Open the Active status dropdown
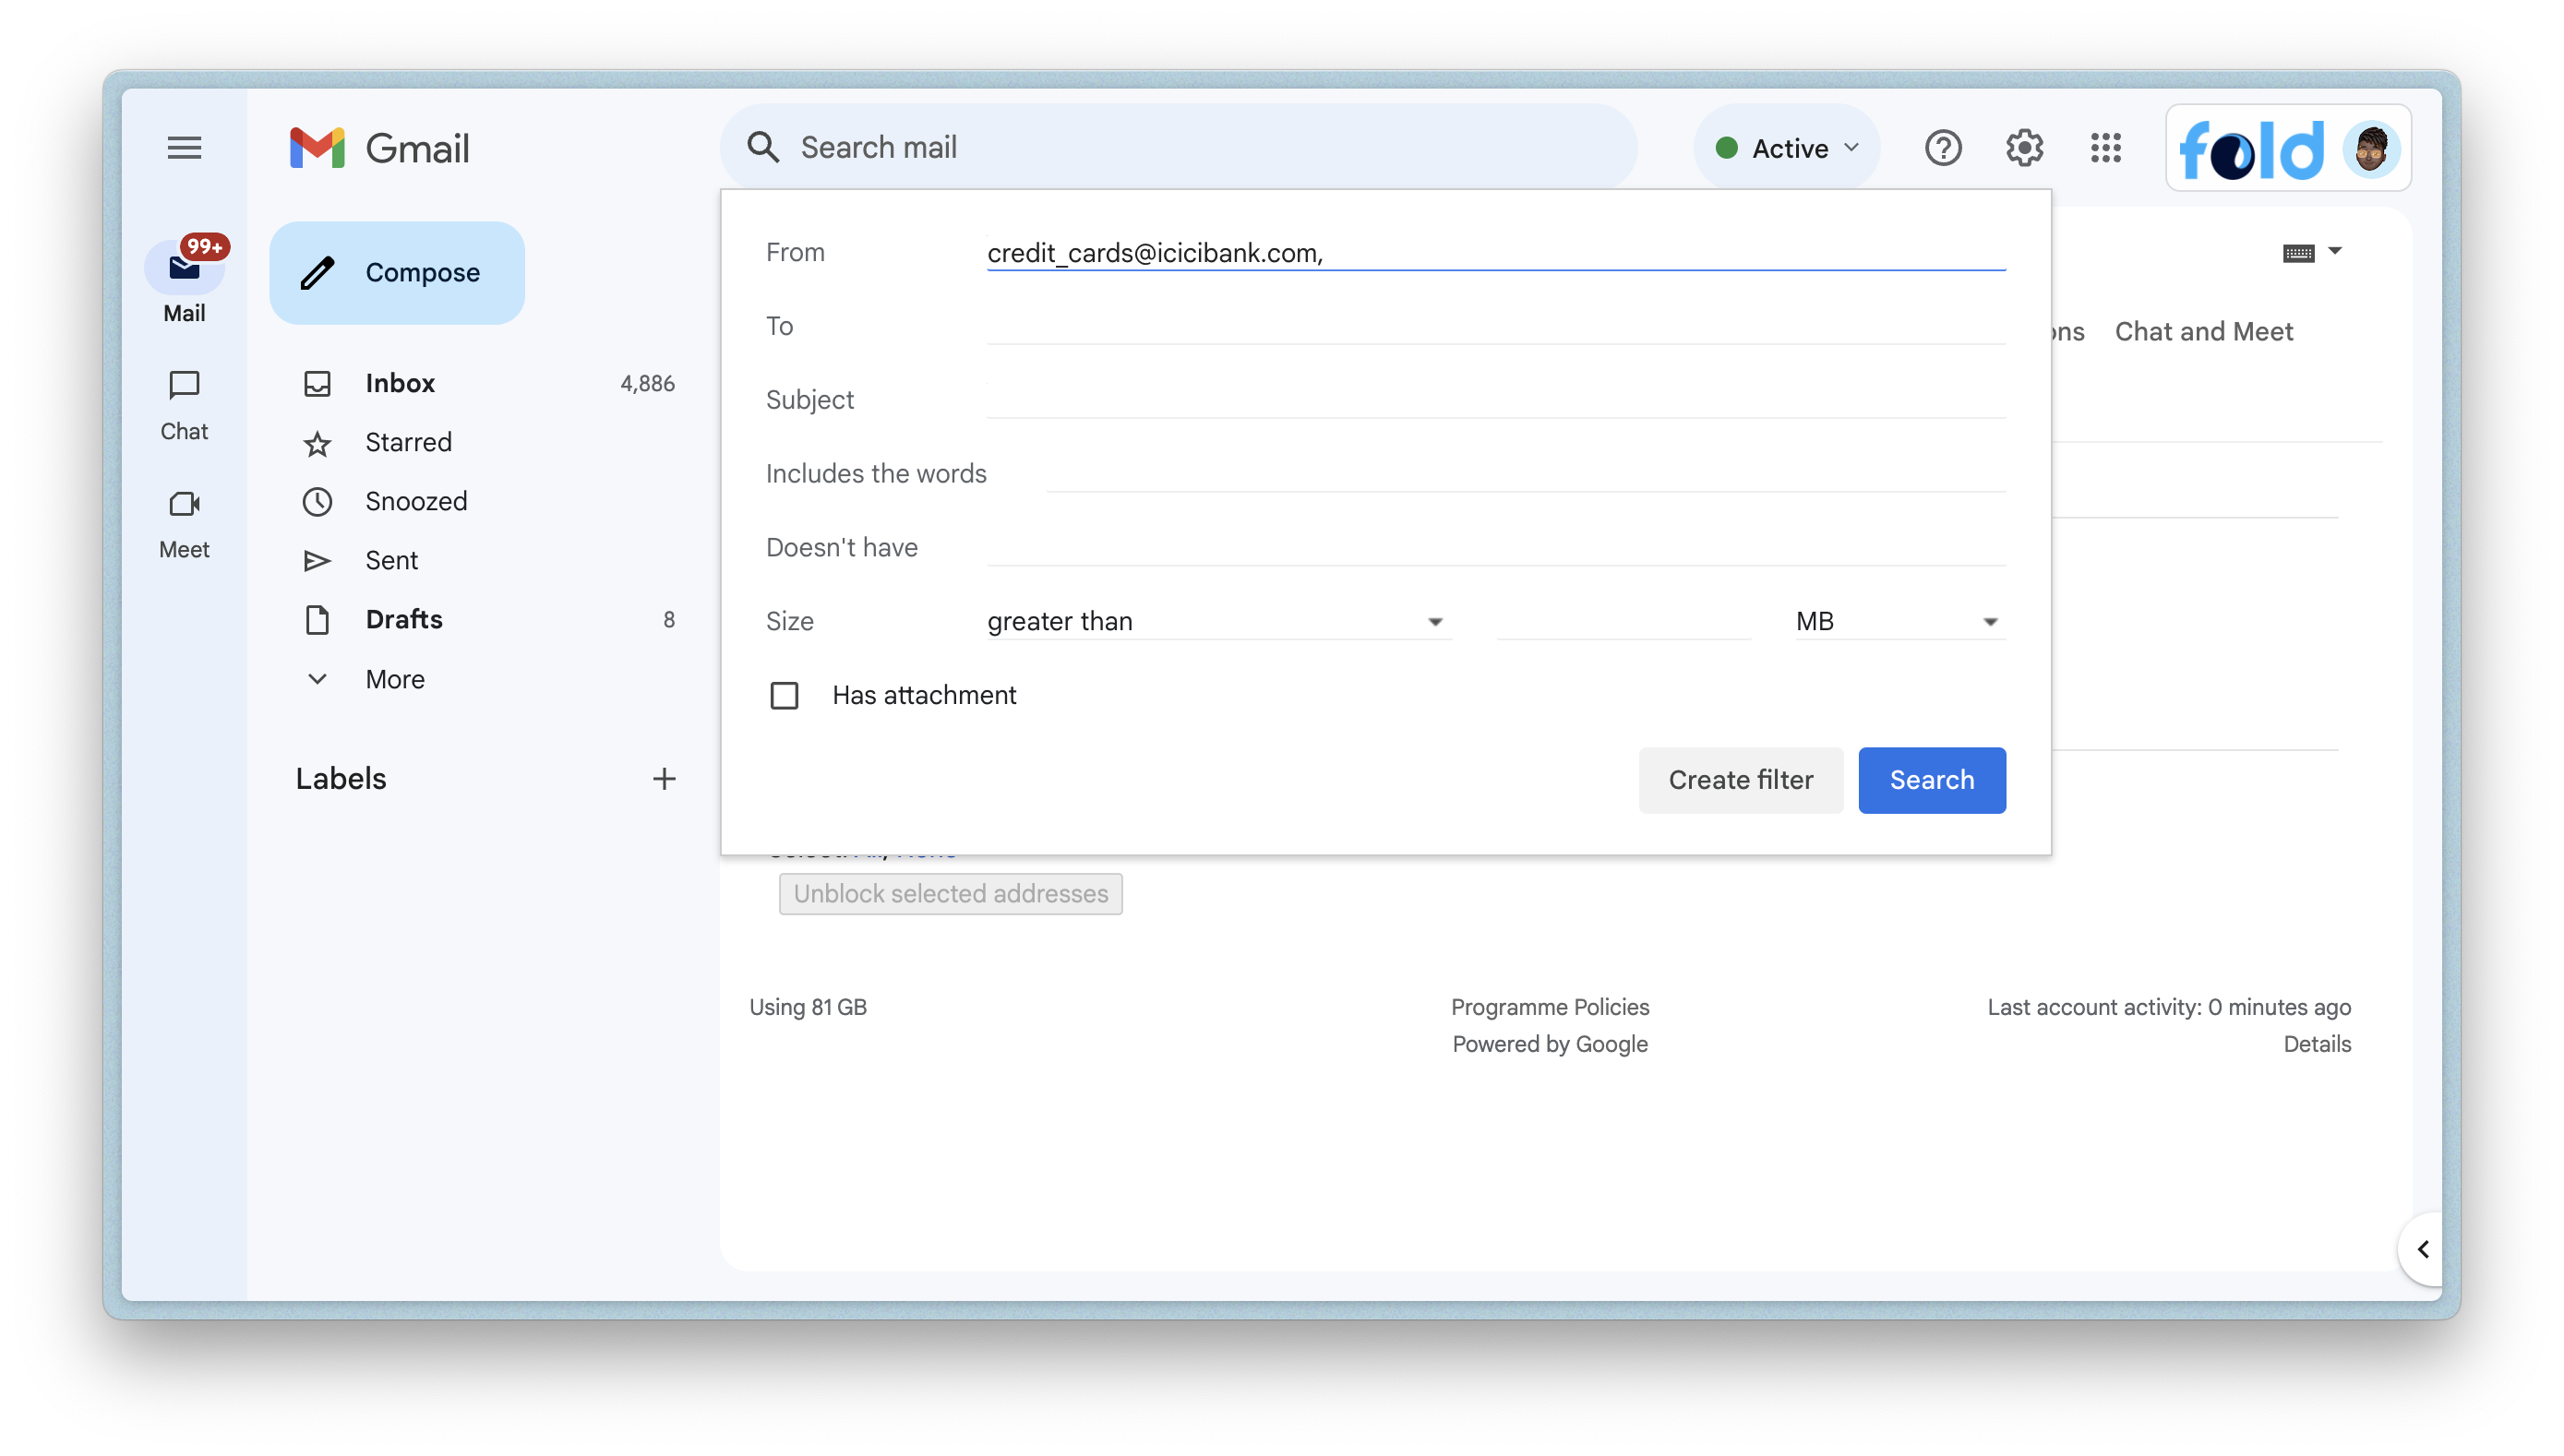Image resolution: width=2564 pixels, height=1456 pixels. [x=1786, y=148]
